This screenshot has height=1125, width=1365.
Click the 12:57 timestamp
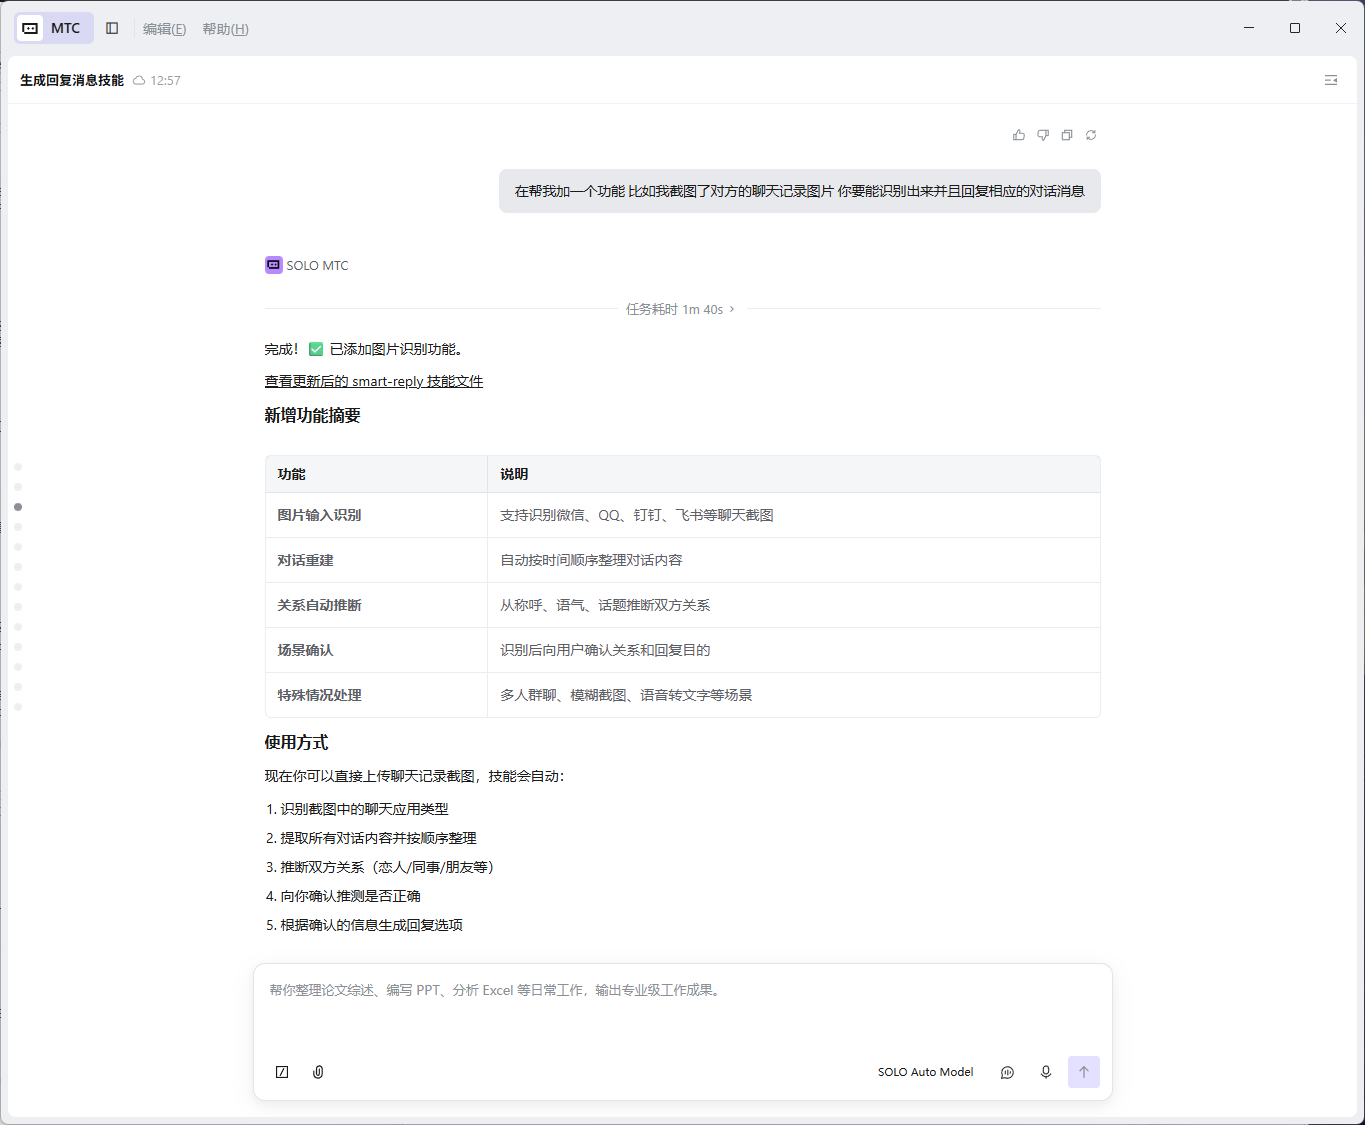[166, 80]
